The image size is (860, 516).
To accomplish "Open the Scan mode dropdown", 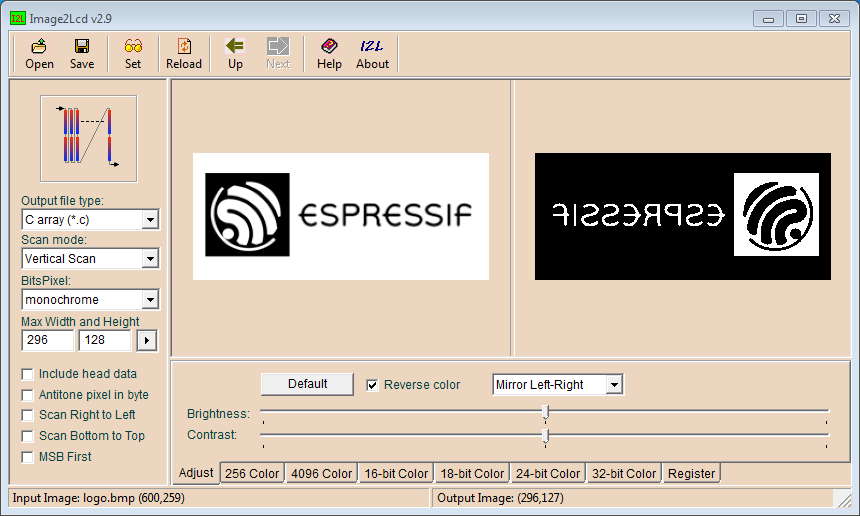I will click(150, 259).
